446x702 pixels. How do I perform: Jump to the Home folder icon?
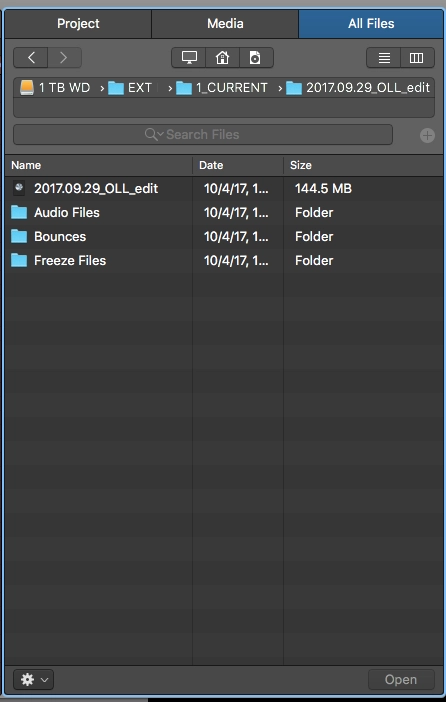(x=223, y=58)
